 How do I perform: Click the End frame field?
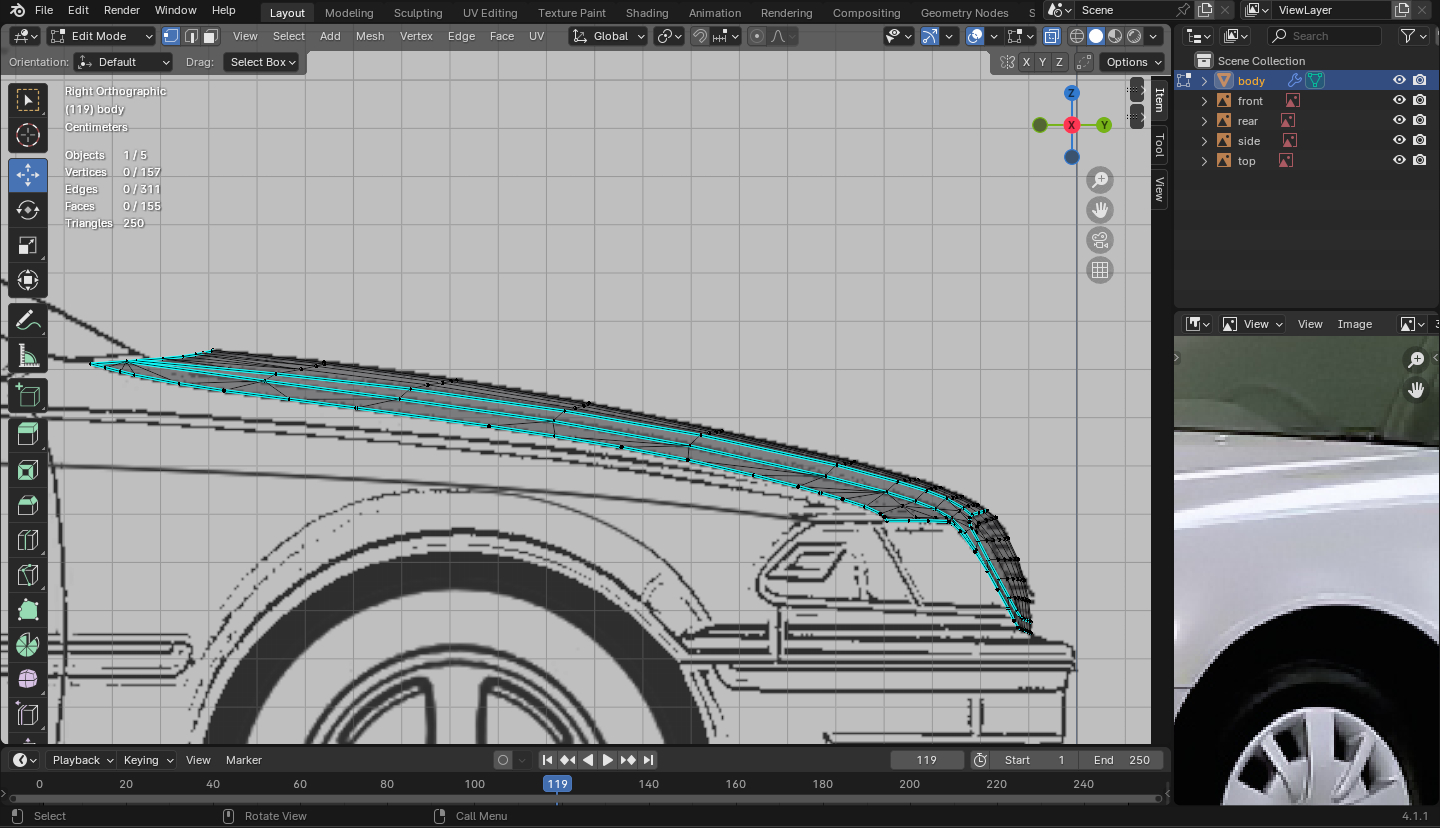coord(1121,760)
